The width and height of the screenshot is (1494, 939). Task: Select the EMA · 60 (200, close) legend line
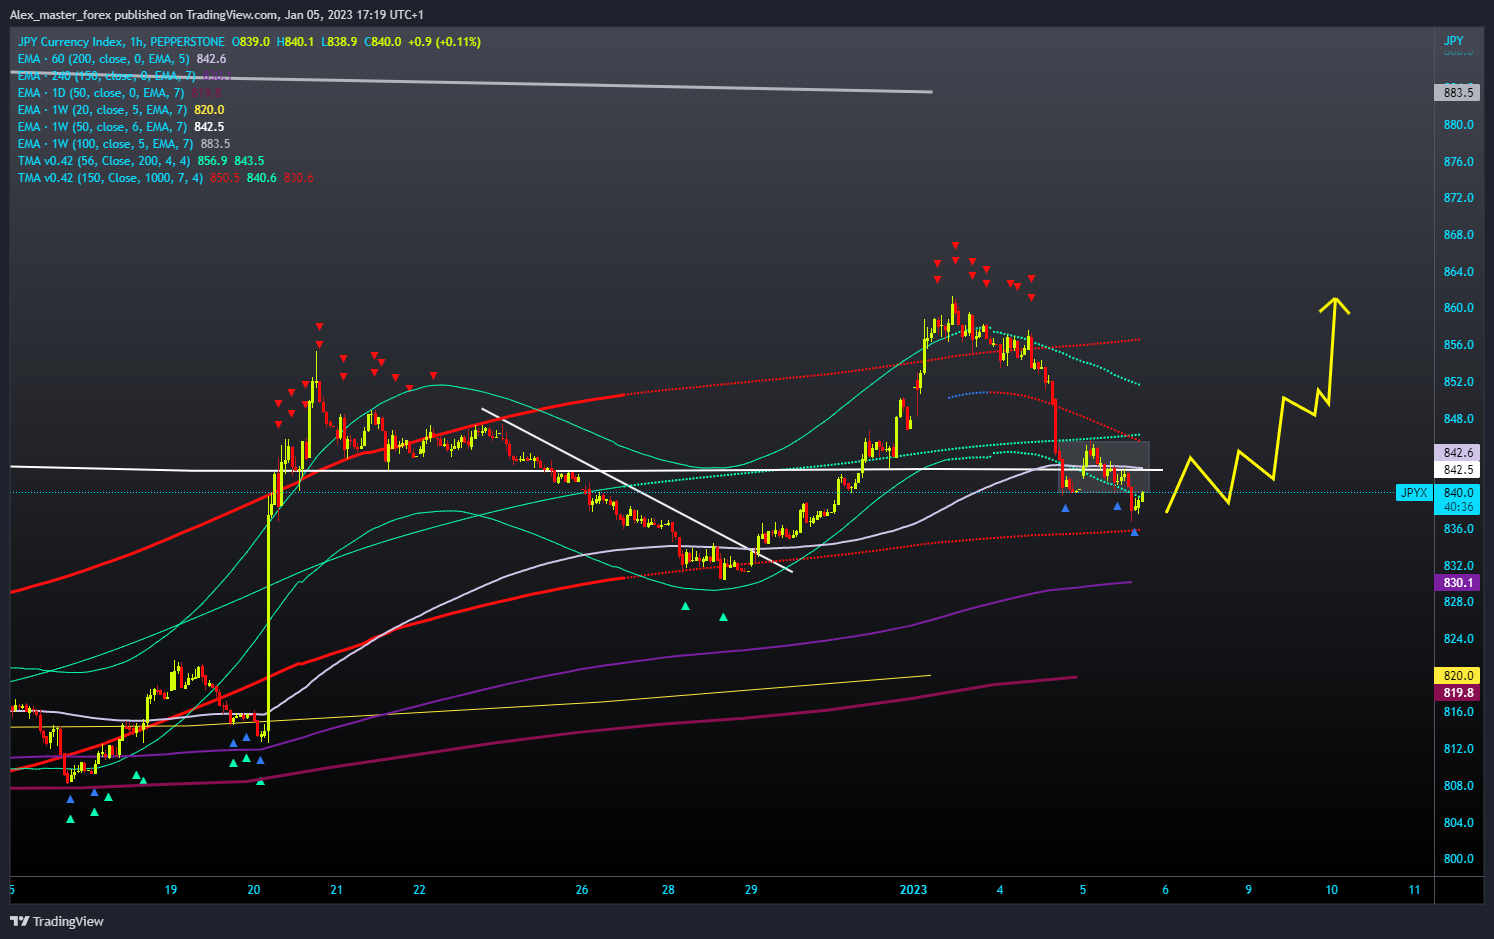(103, 59)
